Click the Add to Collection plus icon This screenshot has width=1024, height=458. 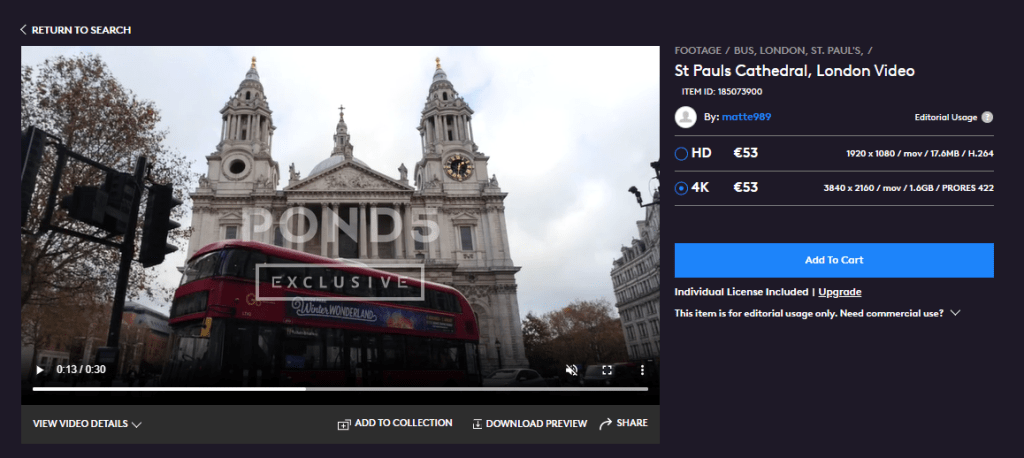coord(344,424)
